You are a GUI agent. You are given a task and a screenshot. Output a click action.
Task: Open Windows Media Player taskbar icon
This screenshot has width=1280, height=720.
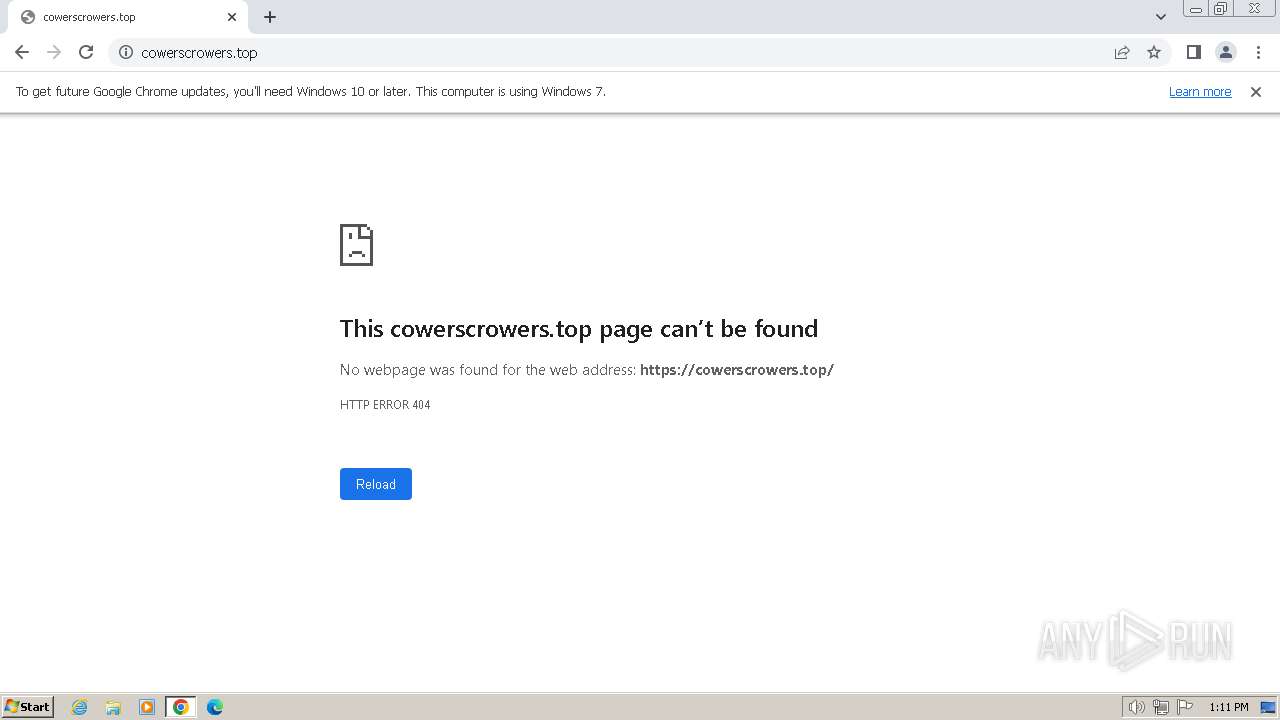tap(147, 707)
